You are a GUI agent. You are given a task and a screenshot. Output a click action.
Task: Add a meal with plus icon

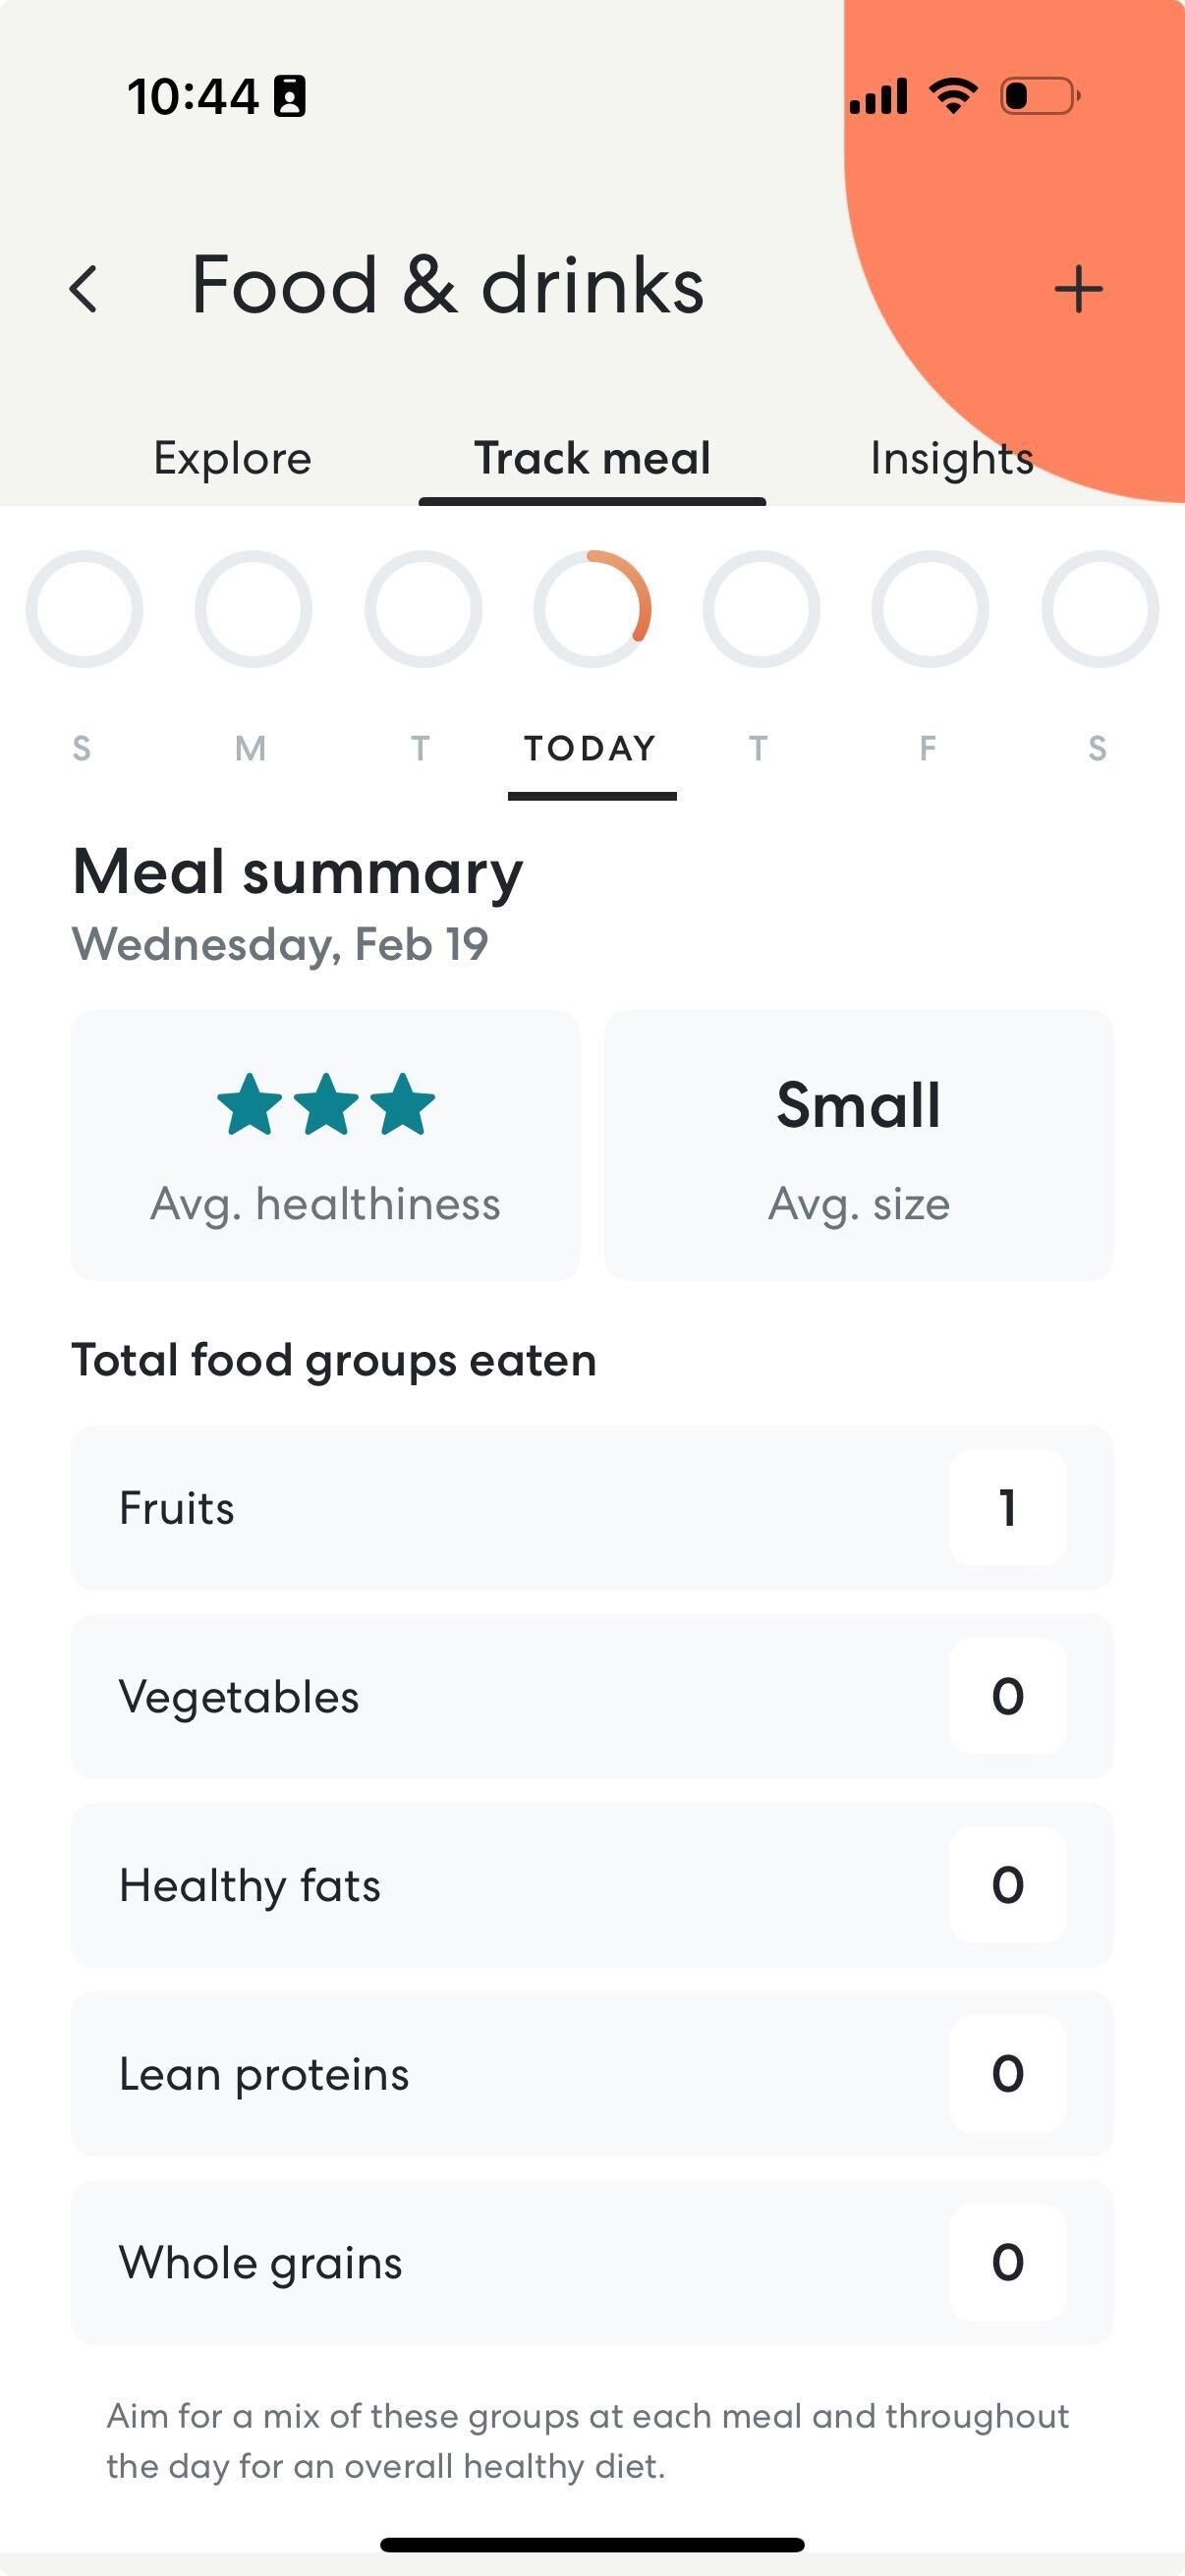click(1078, 290)
